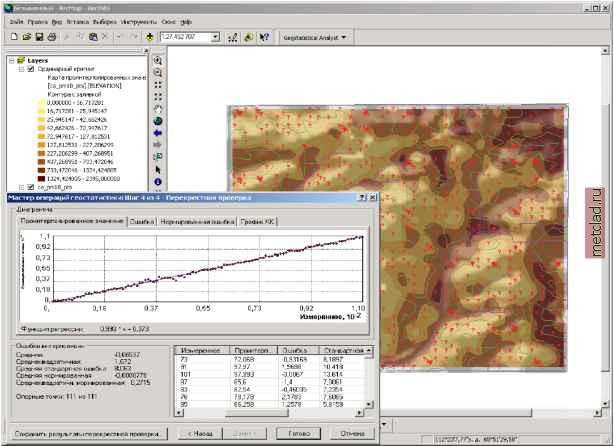Click the Save diskette toolbar icon
The height and width of the screenshot is (446, 614).
(38, 37)
